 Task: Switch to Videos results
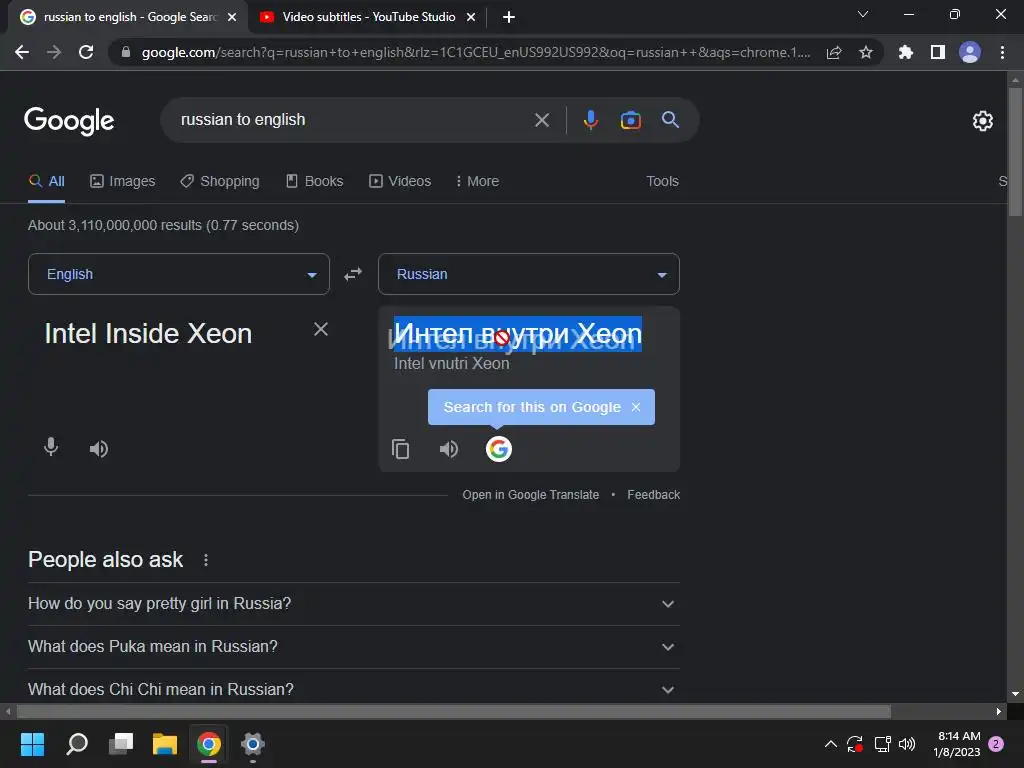(400, 181)
